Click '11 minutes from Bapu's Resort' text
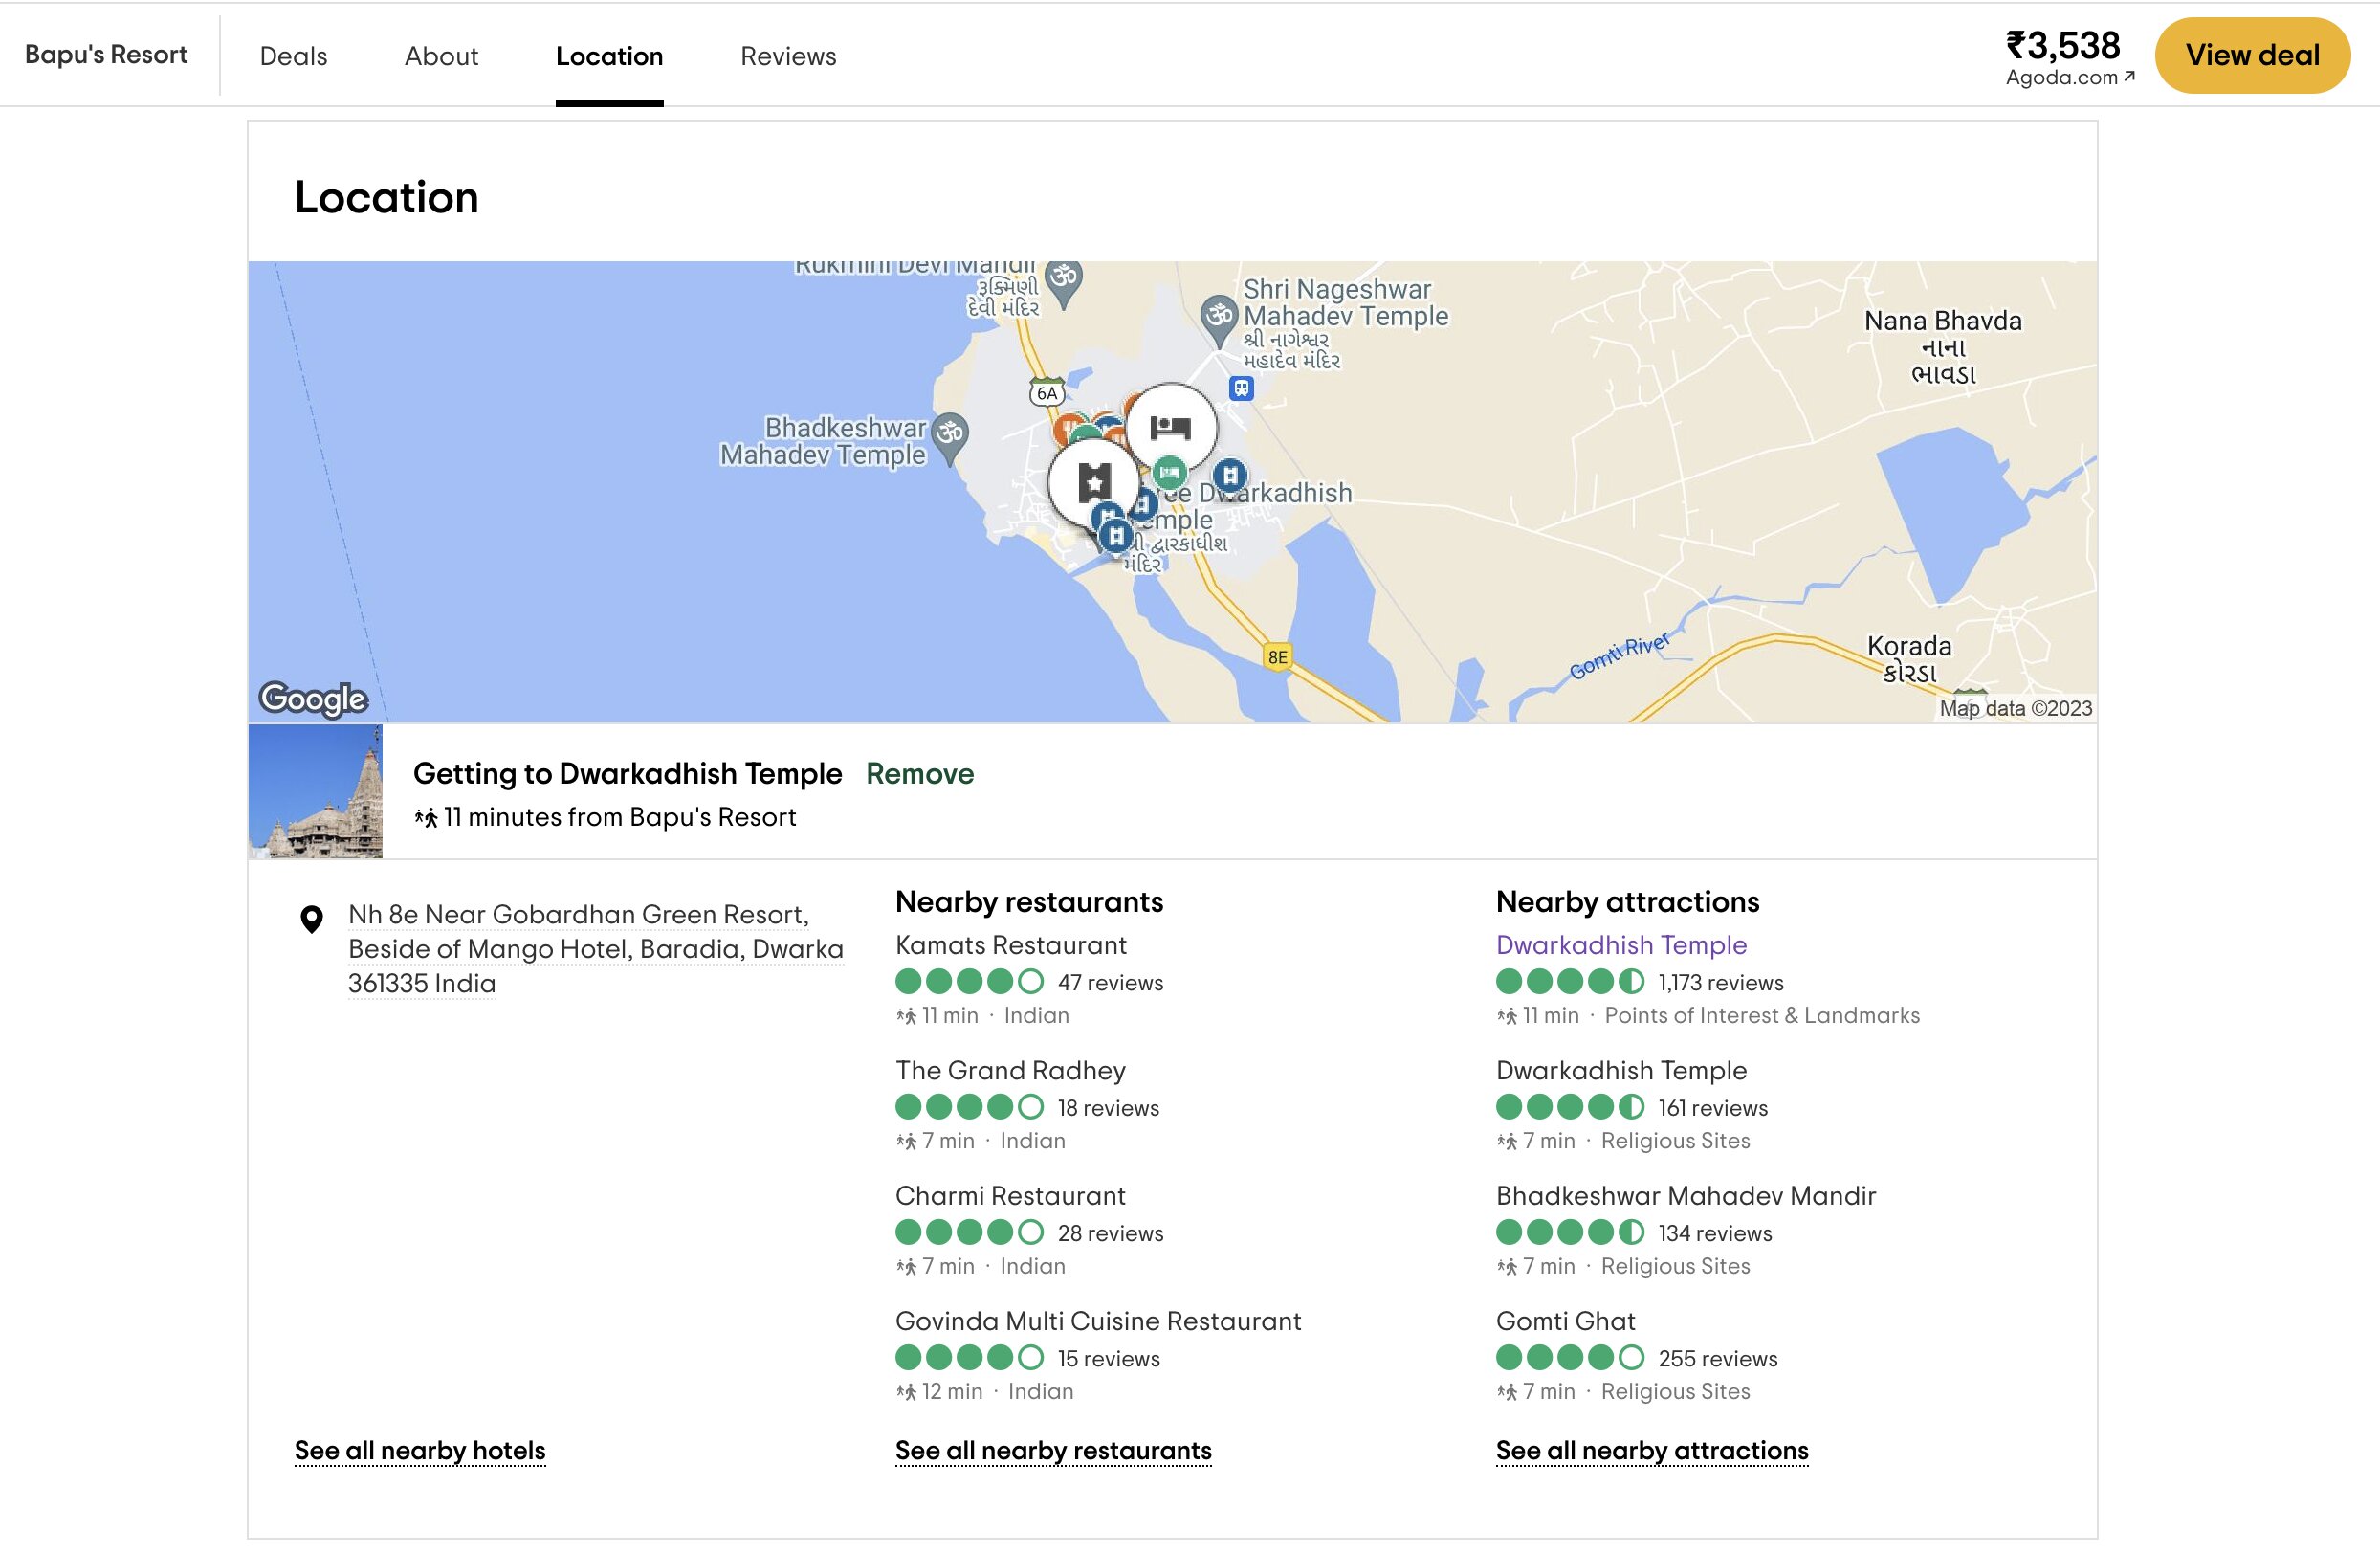Screen dimensions: 2380x1554 coord(619,816)
